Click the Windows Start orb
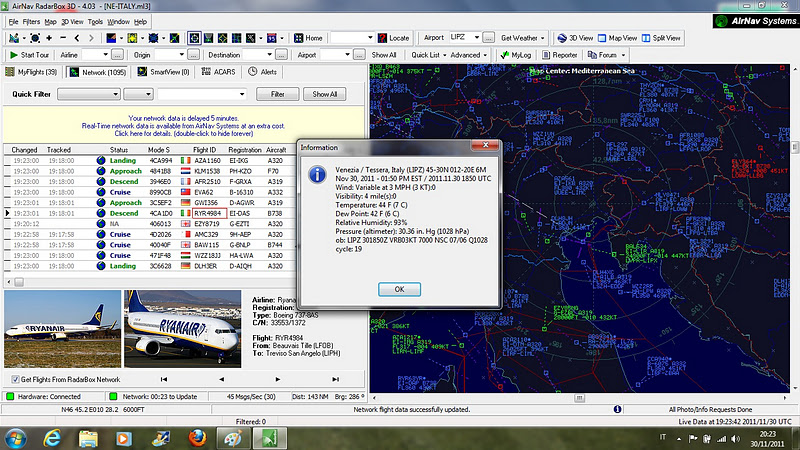This screenshot has height=450, width=800. pos(15,438)
